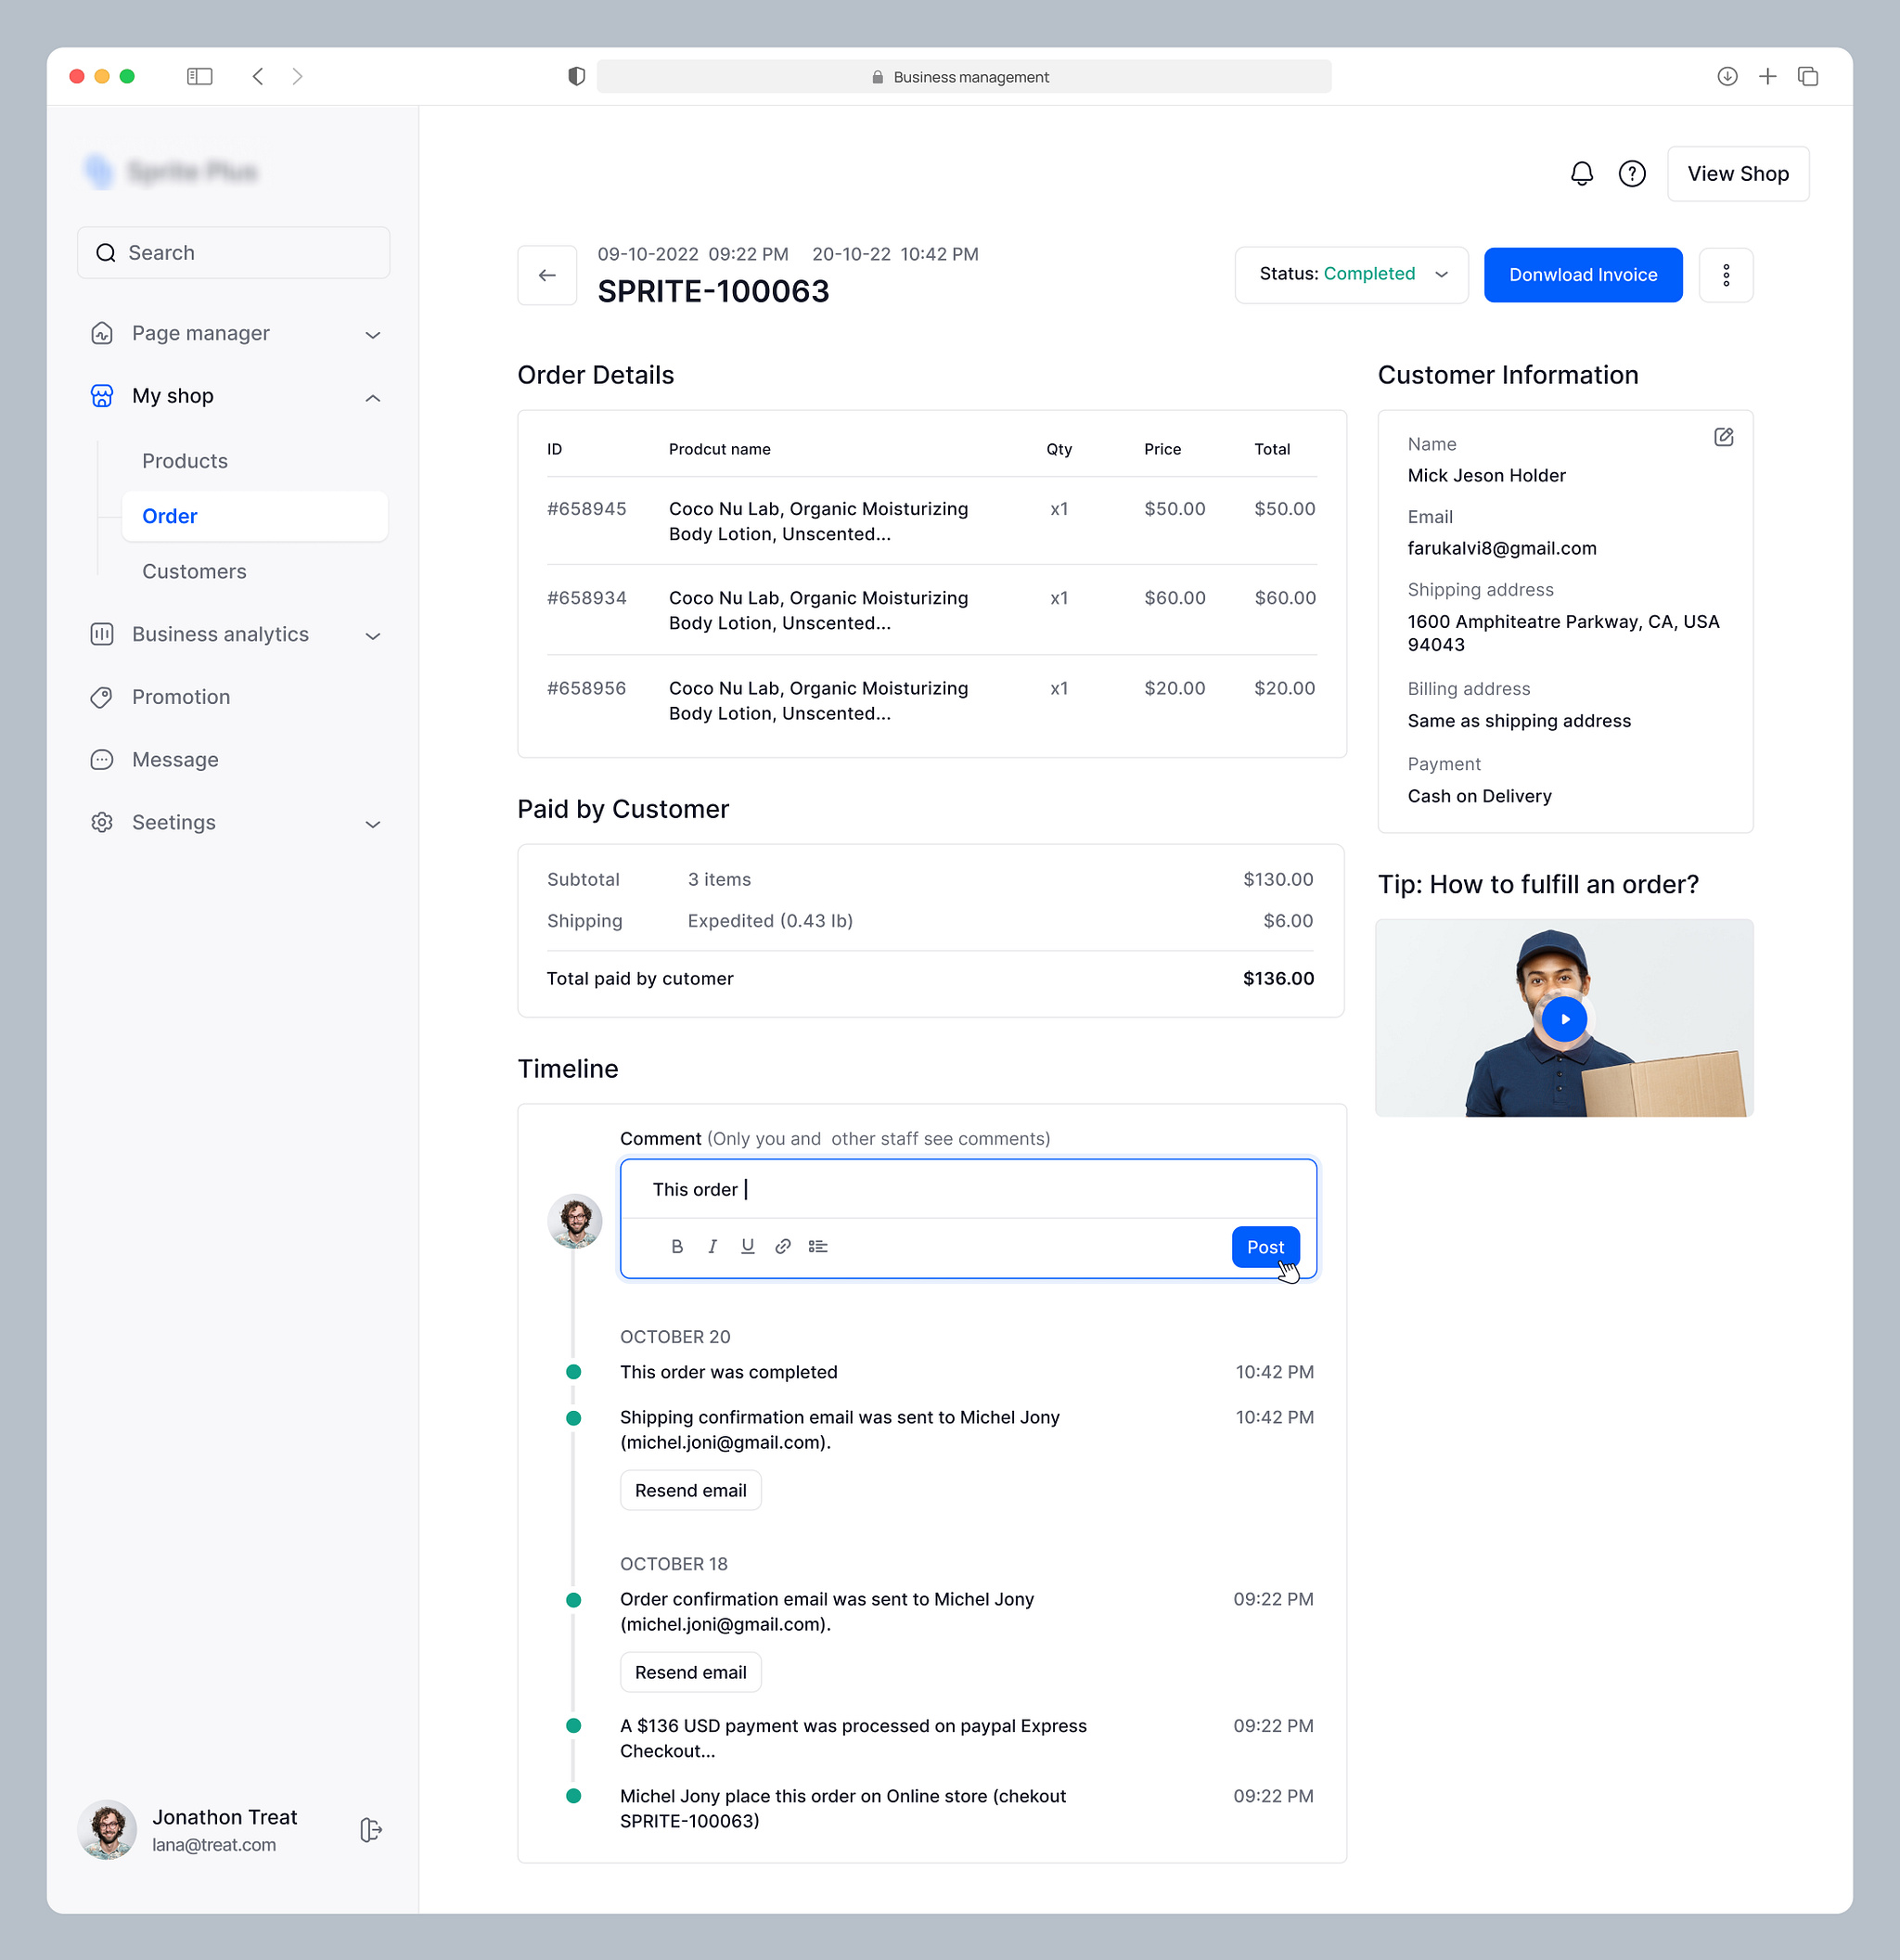Edit the customer name with the pencil icon
1900x1960 pixels.
click(1723, 437)
